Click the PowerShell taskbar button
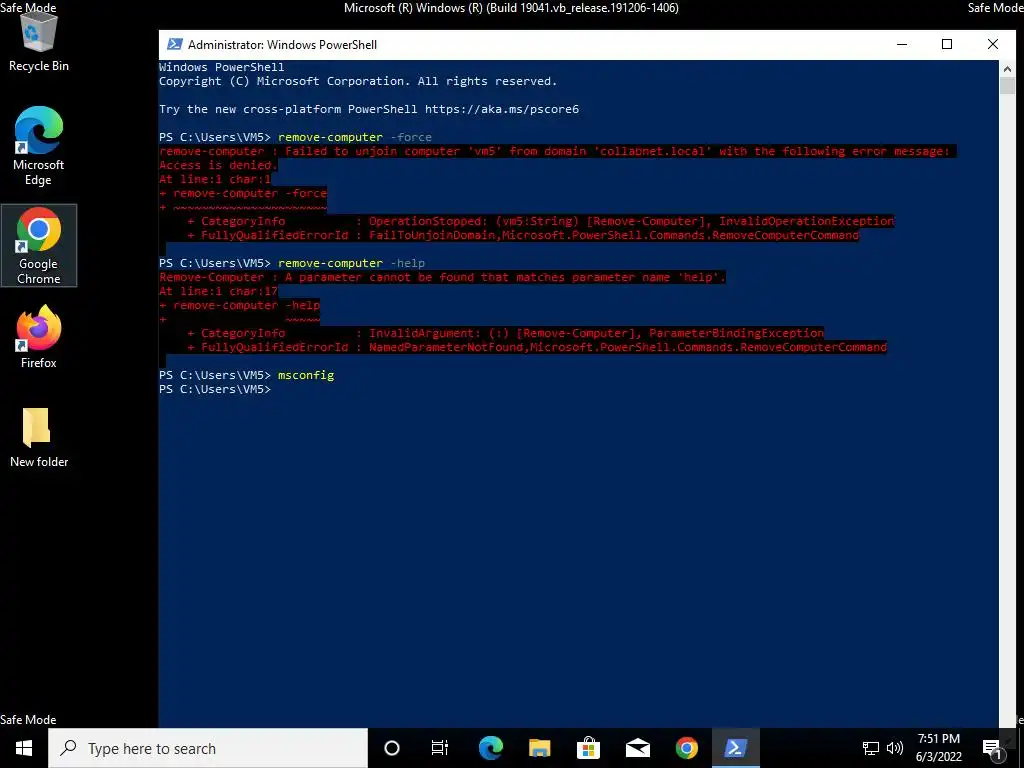This screenshot has width=1024, height=768. click(x=735, y=748)
